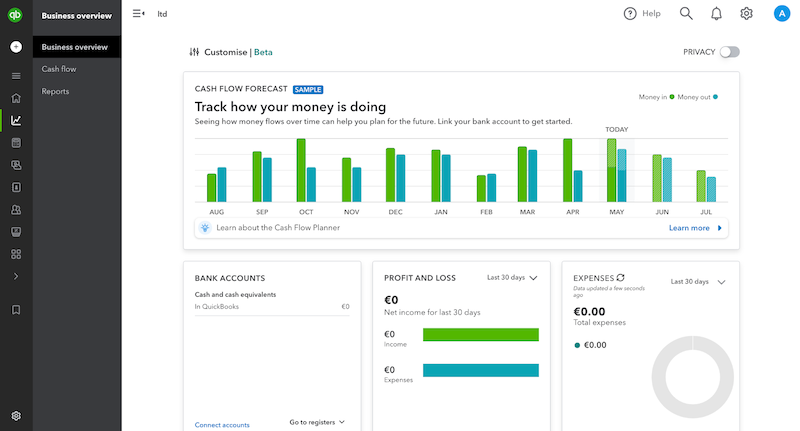Click the Connect accounts link
The height and width of the screenshot is (431, 800).
click(222, 424)
